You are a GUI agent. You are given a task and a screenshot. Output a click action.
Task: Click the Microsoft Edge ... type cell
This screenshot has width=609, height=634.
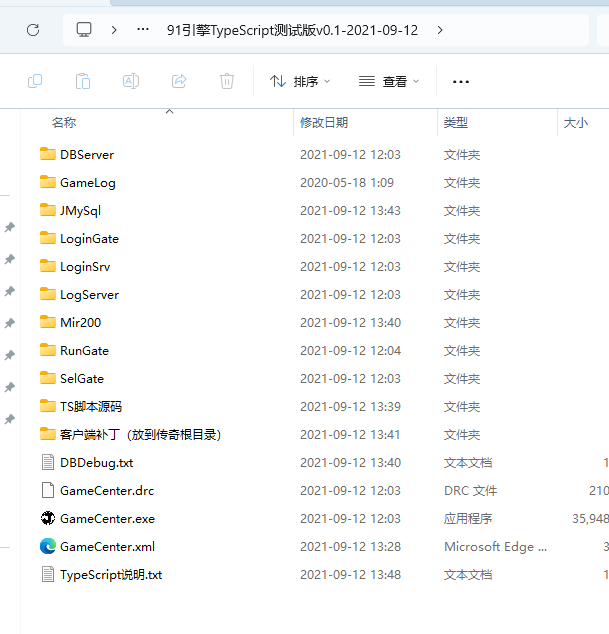click(495, 547)
